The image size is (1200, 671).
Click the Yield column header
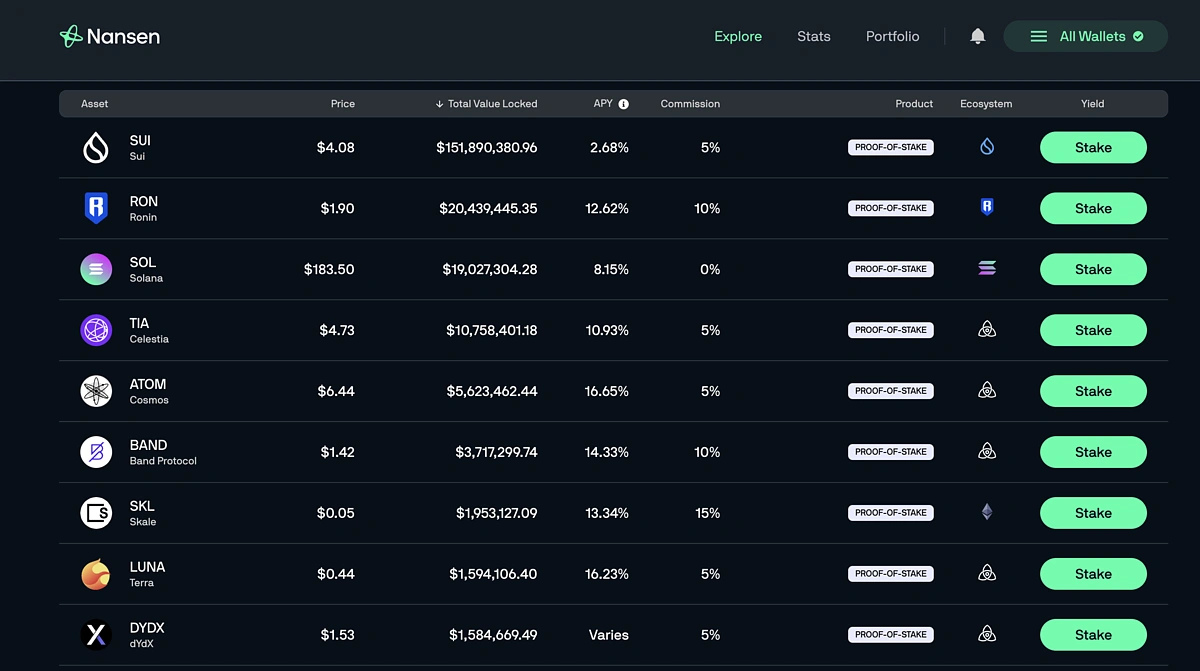[1093, 104]
